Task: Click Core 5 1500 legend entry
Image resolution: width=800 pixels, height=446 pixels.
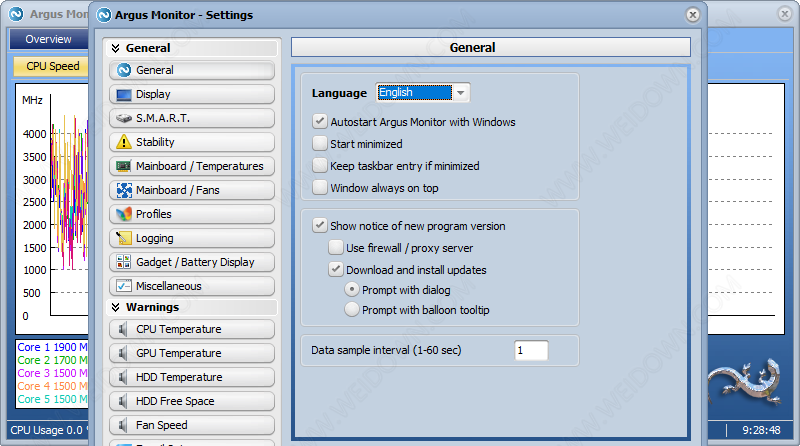Action: point(52,399)
